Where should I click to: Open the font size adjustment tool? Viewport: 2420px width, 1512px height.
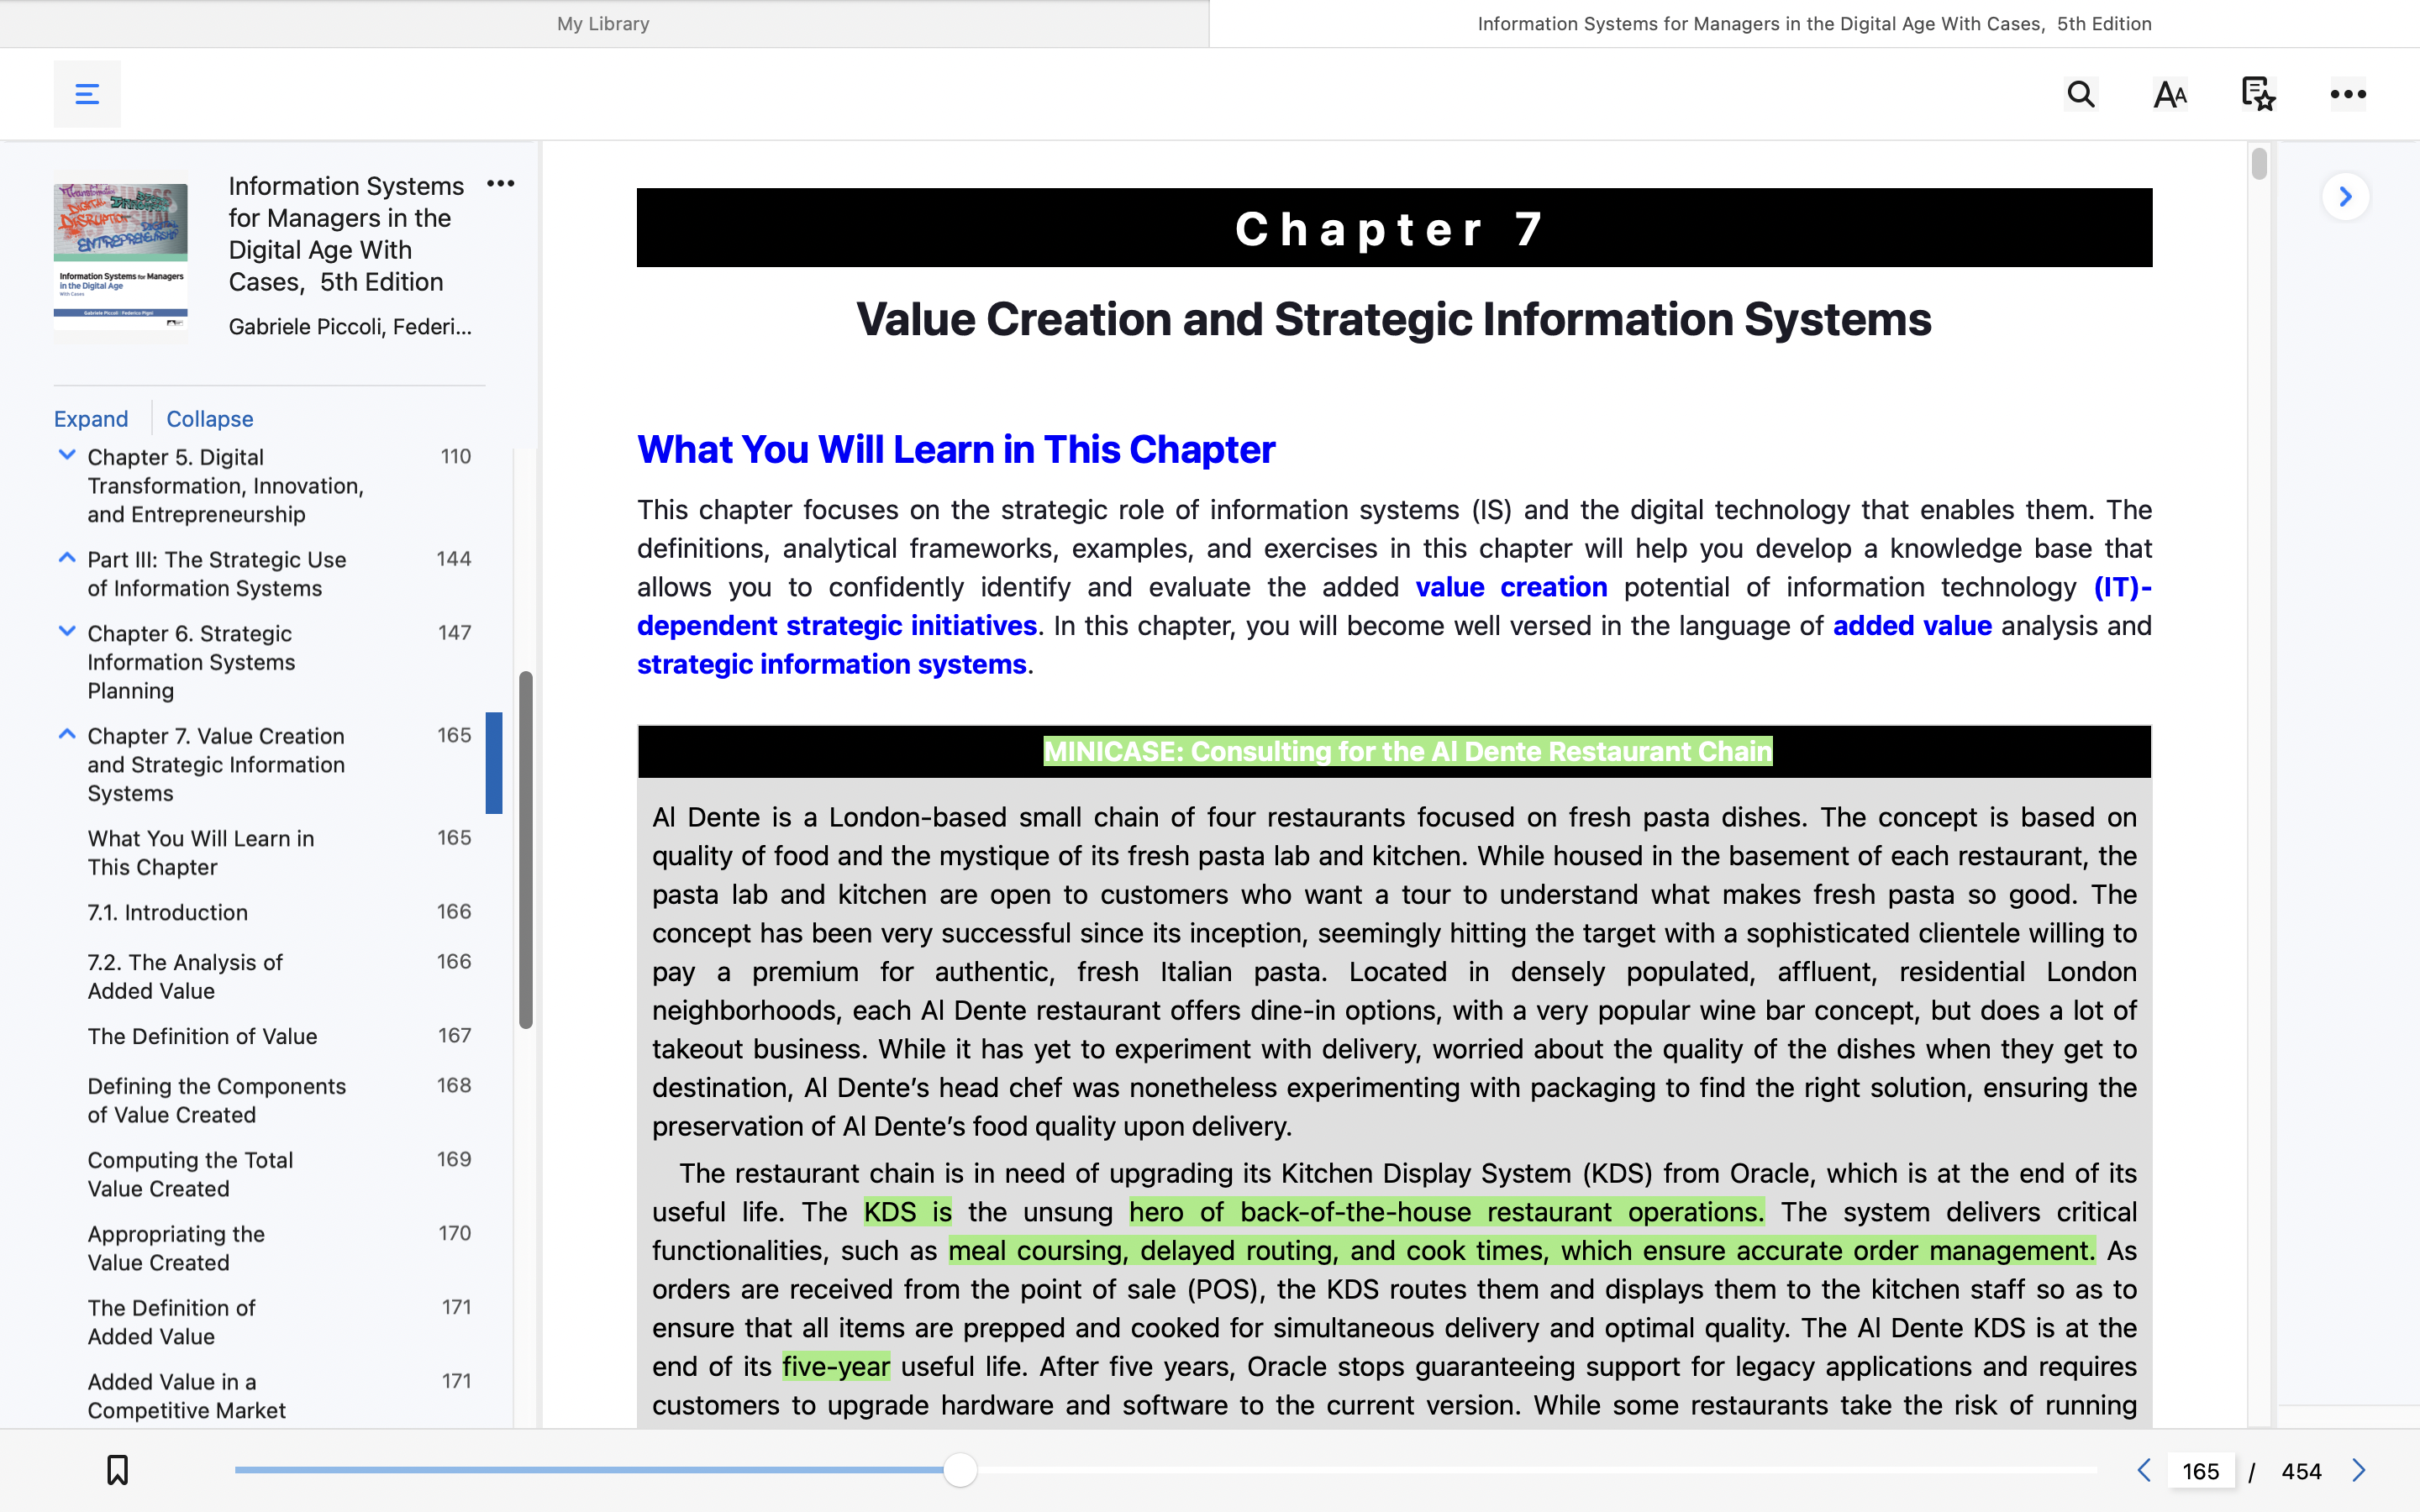point(2169,94)
